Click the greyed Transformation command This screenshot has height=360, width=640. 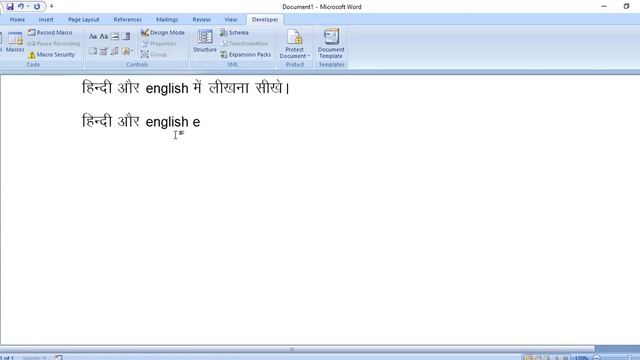[x=244, y=43]
